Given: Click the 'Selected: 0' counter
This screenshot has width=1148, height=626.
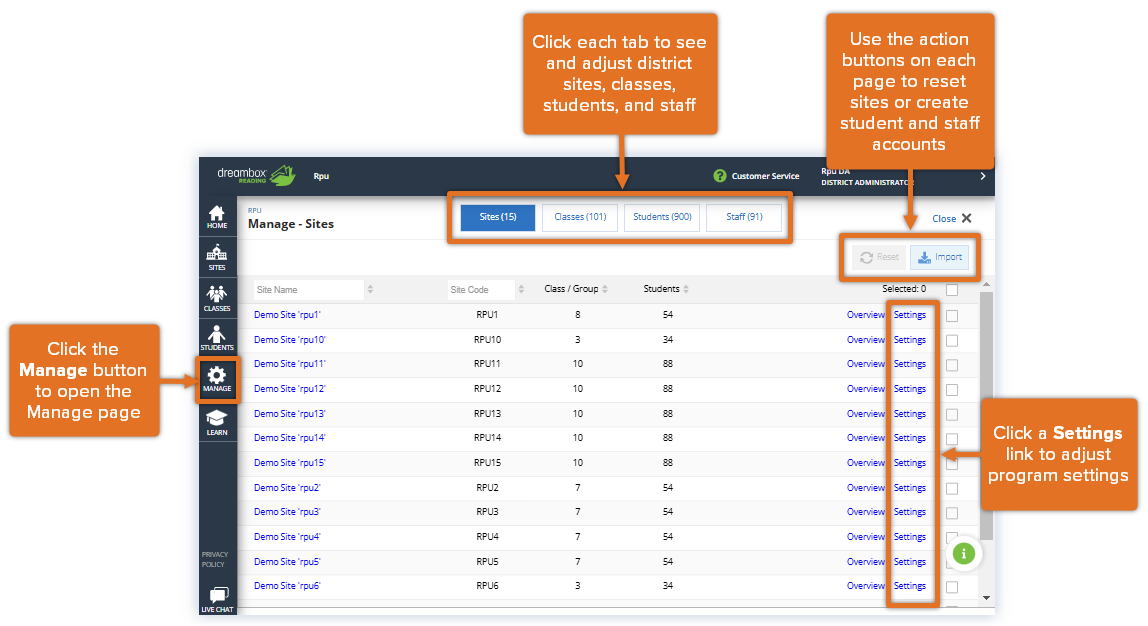Looking at the screenshot, I should 904,289.
